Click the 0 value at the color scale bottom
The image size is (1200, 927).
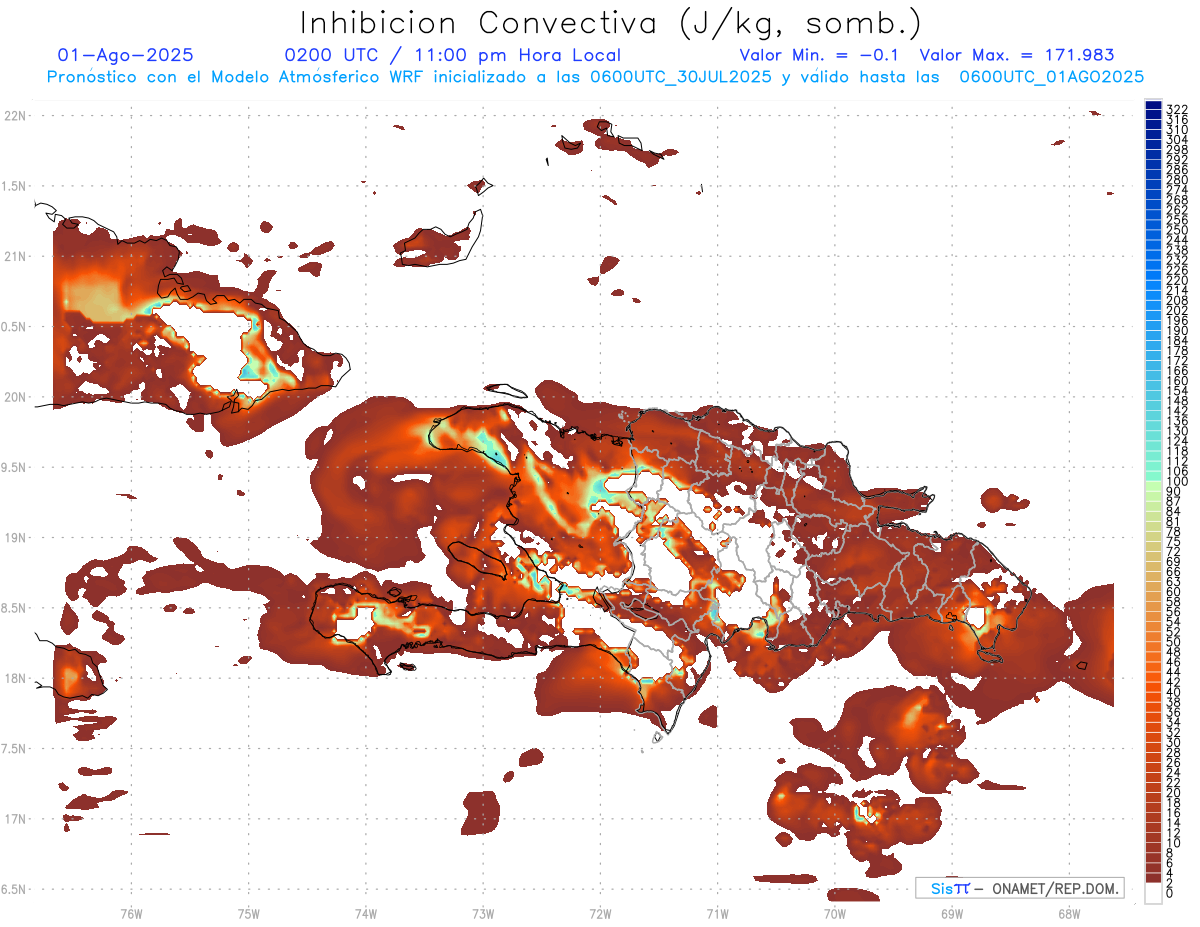point(1170,895)
